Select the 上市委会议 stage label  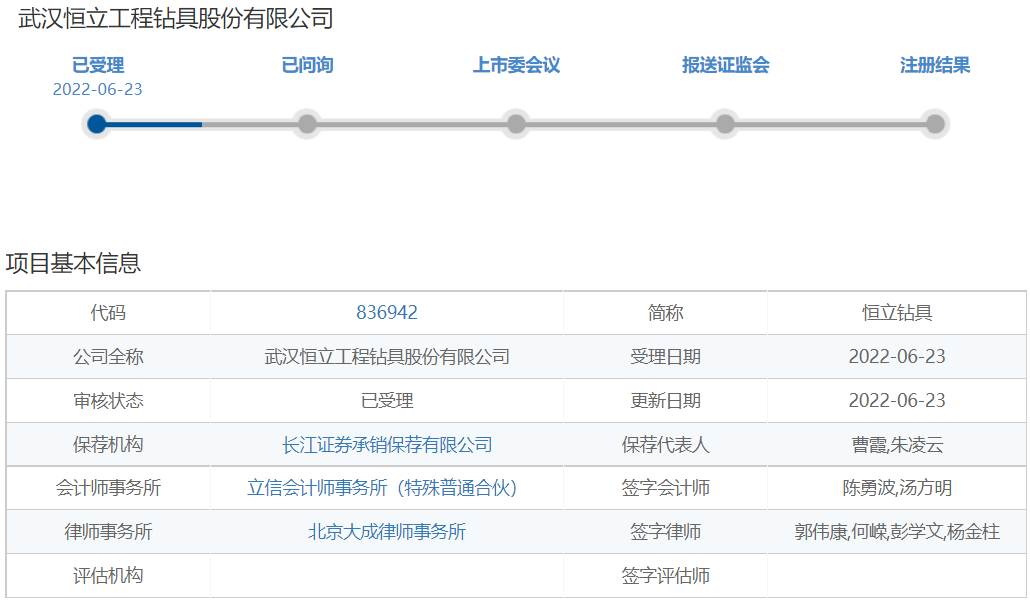click(516, 65)
